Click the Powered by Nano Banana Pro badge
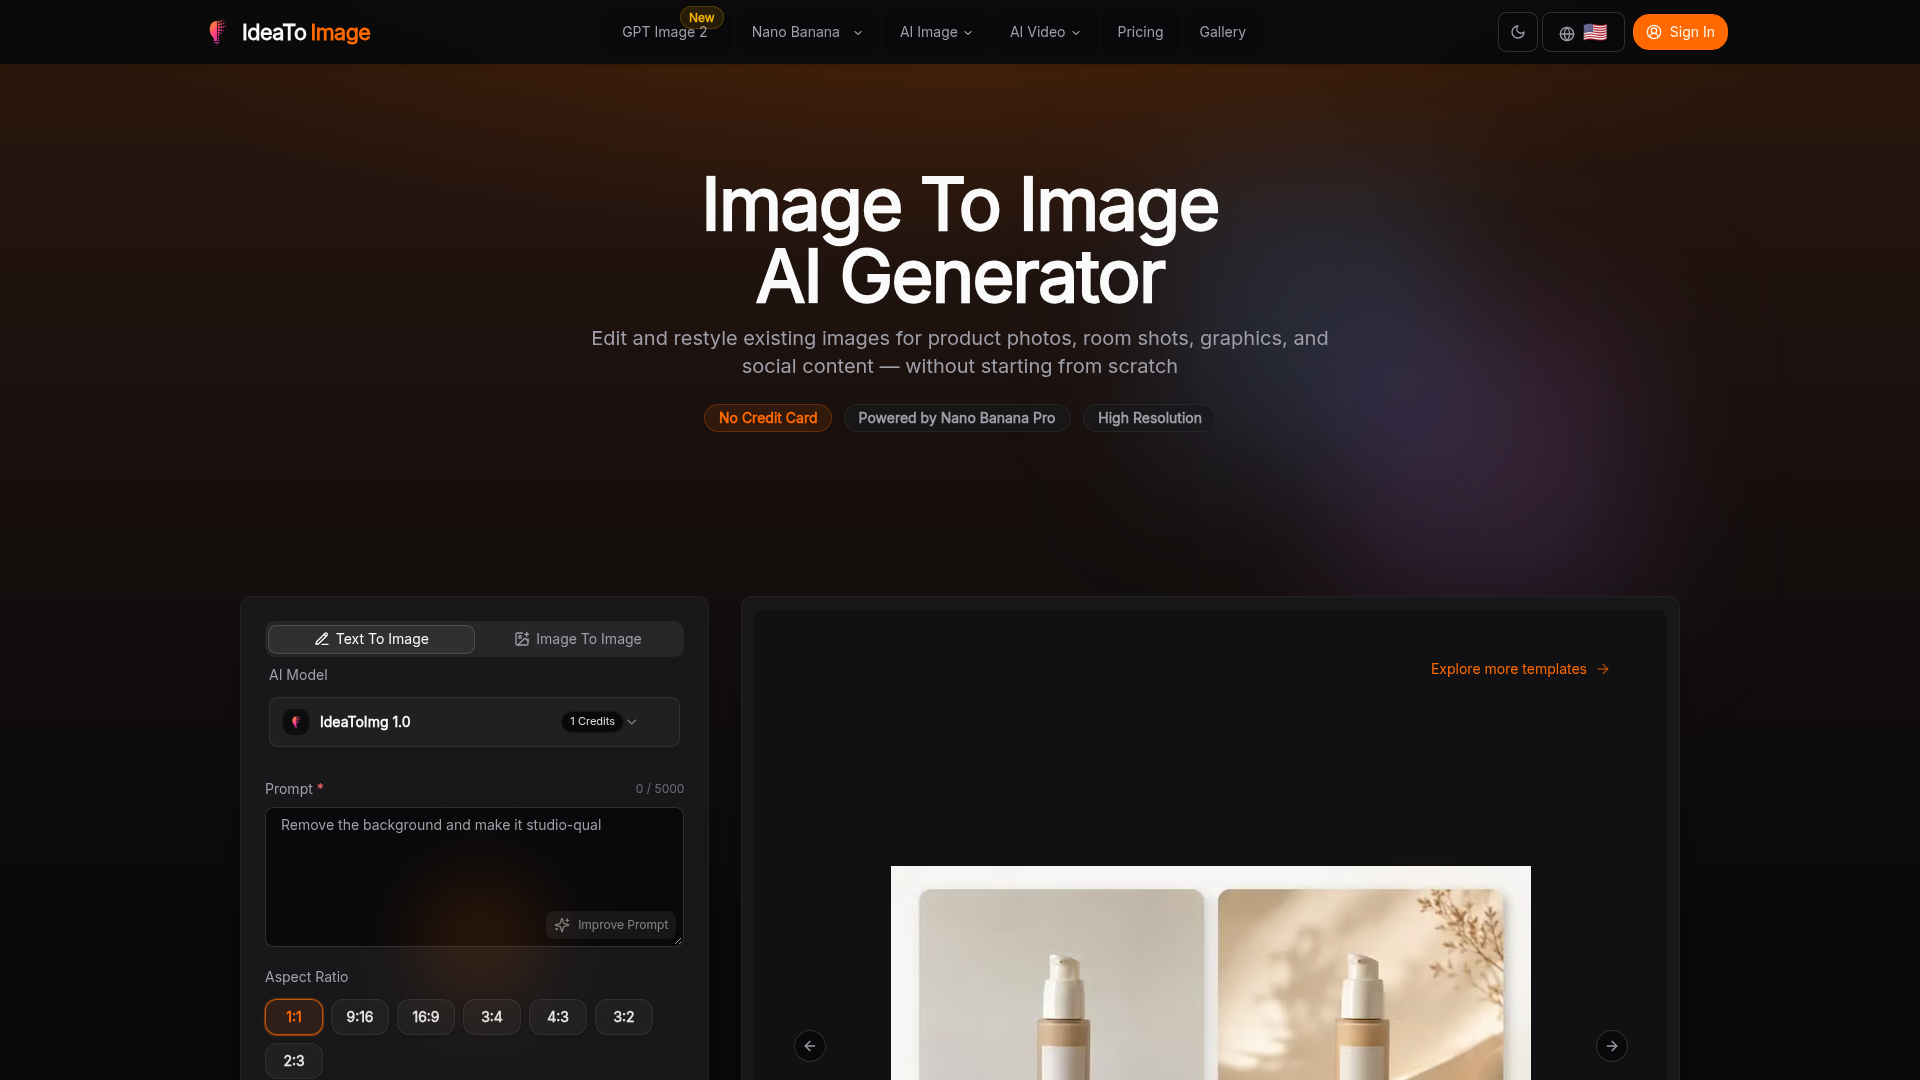The height and width of the screenshot is (1080, 1920). (957, 418)
